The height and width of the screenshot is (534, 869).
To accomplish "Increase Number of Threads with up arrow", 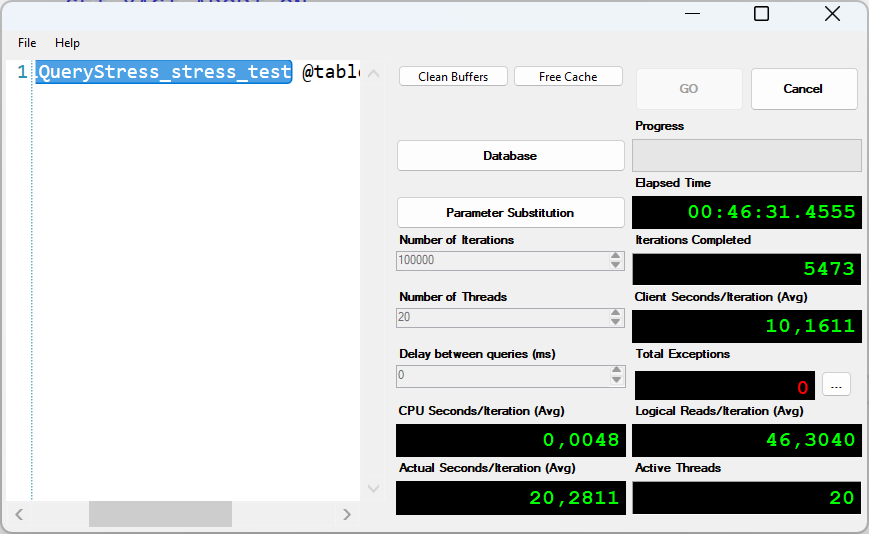I will 616,313.
